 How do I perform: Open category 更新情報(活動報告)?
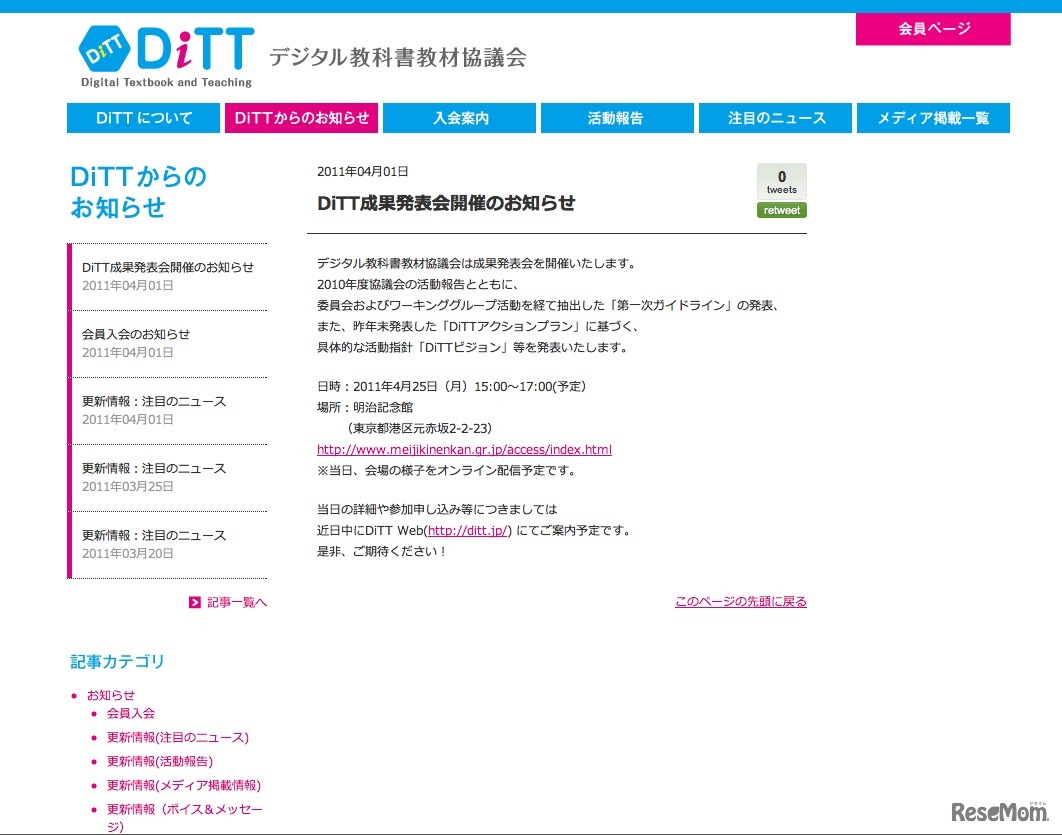160,761
